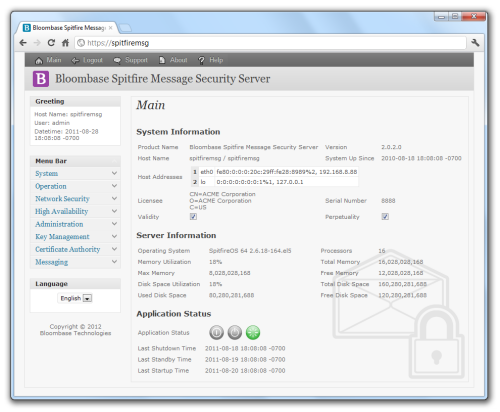The image size is (500, 412).
Task: Click the browser forward arrow
Action: coord(37,43)
